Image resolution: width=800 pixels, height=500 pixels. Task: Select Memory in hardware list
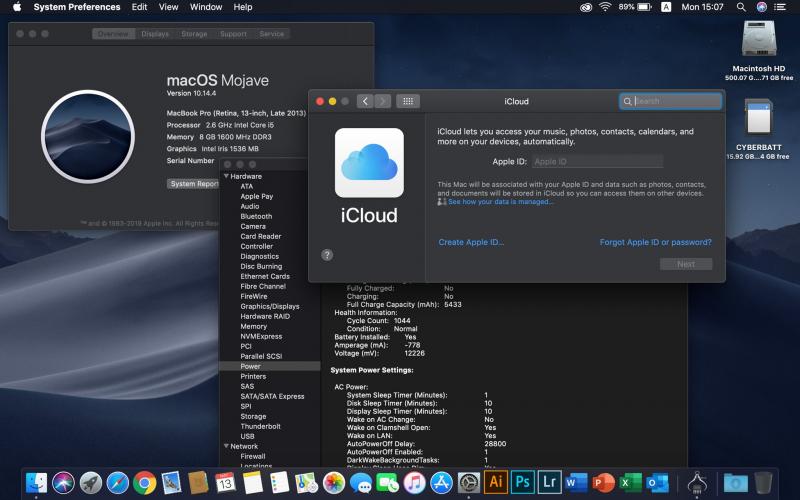pos(254,326)
